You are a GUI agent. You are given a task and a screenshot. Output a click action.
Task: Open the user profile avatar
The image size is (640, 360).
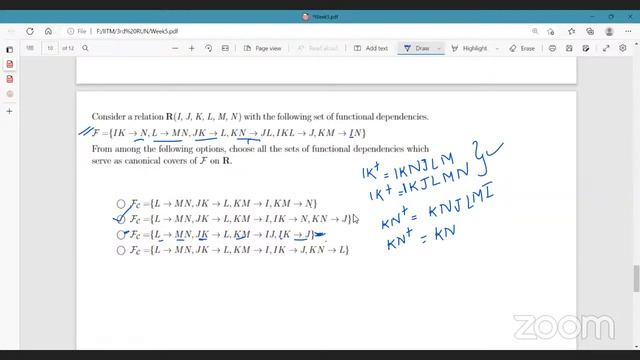609,31
